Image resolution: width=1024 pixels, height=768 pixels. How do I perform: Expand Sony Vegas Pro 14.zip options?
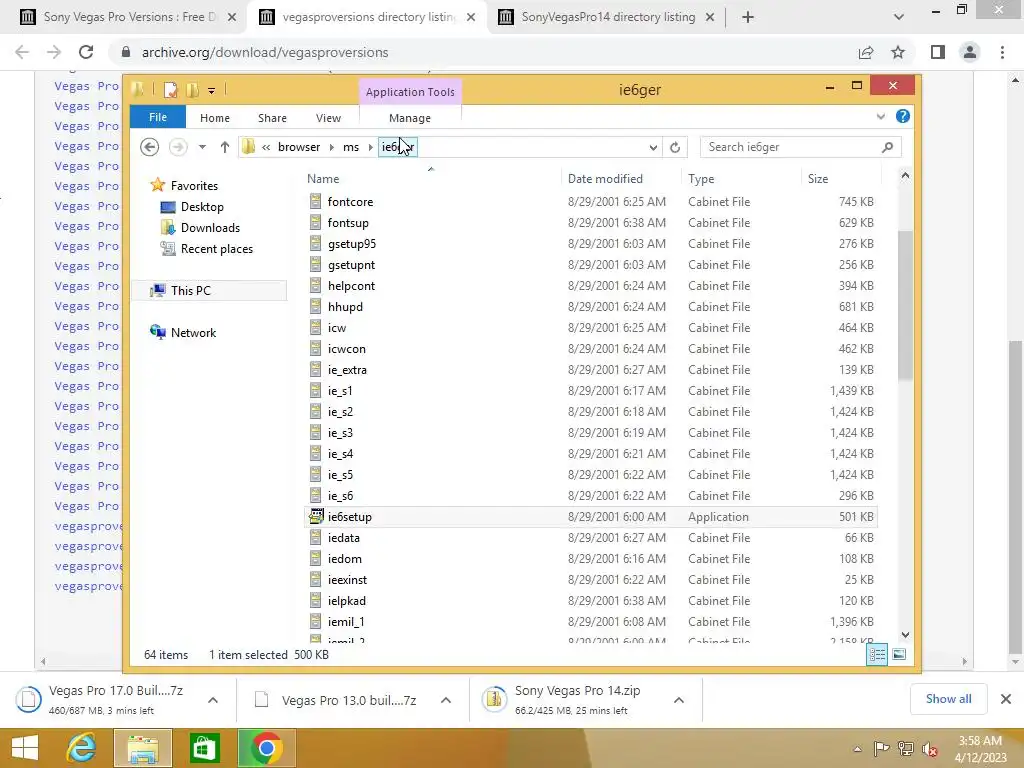(679, 700)
